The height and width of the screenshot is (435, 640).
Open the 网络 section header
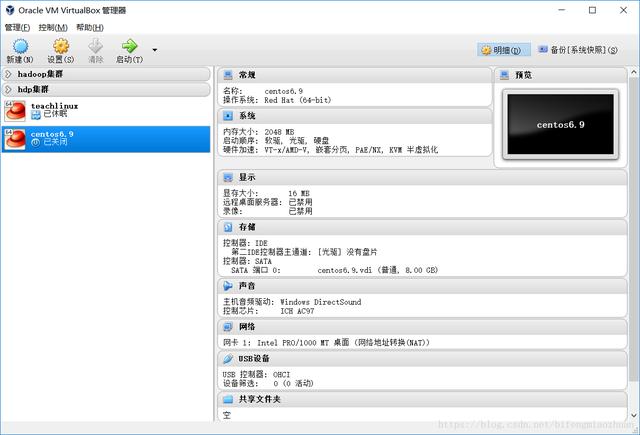422,327
